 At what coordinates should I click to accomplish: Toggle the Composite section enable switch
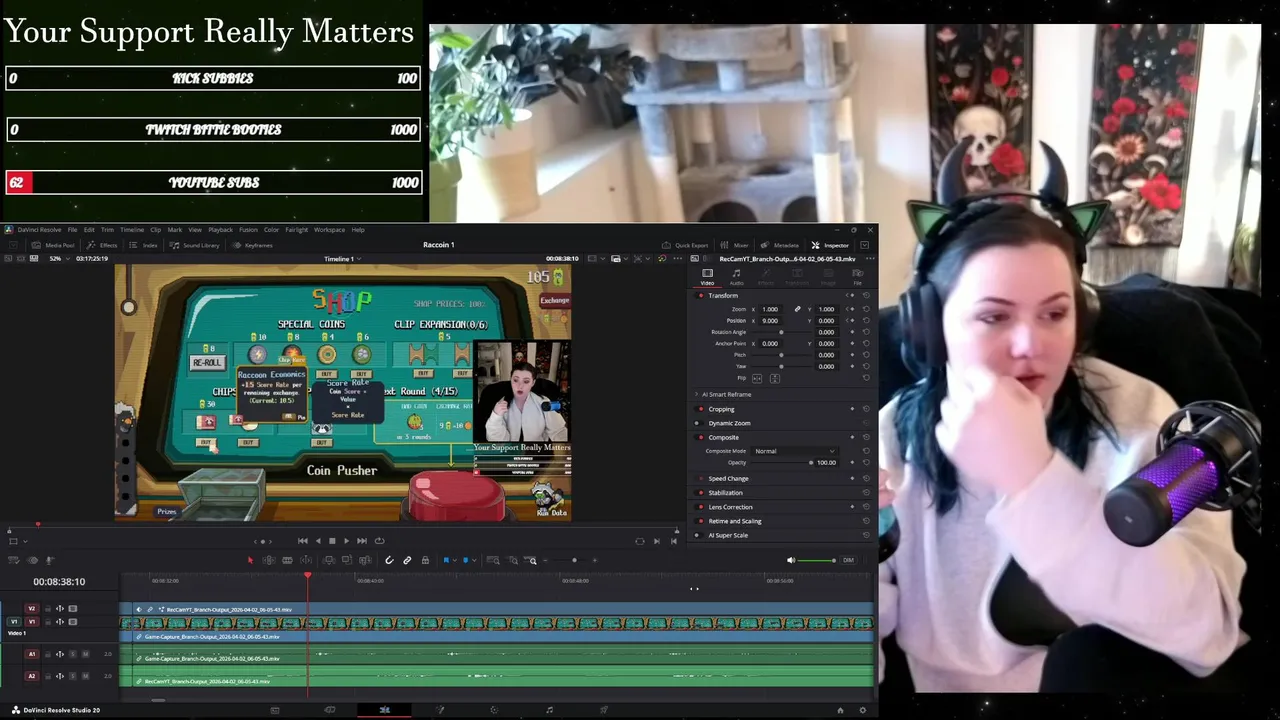698,437
